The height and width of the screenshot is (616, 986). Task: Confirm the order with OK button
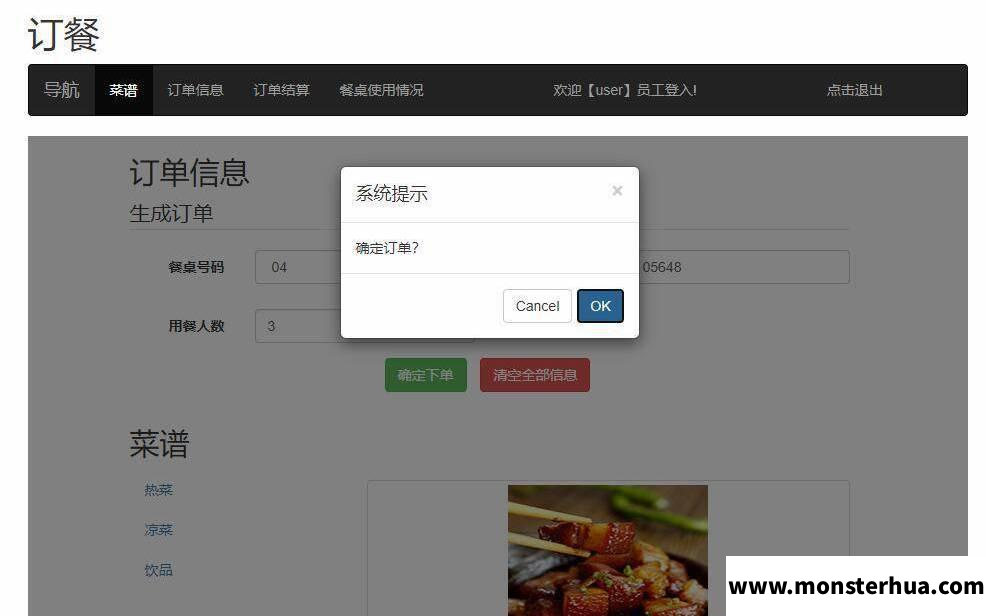click(x=601, y=306)
